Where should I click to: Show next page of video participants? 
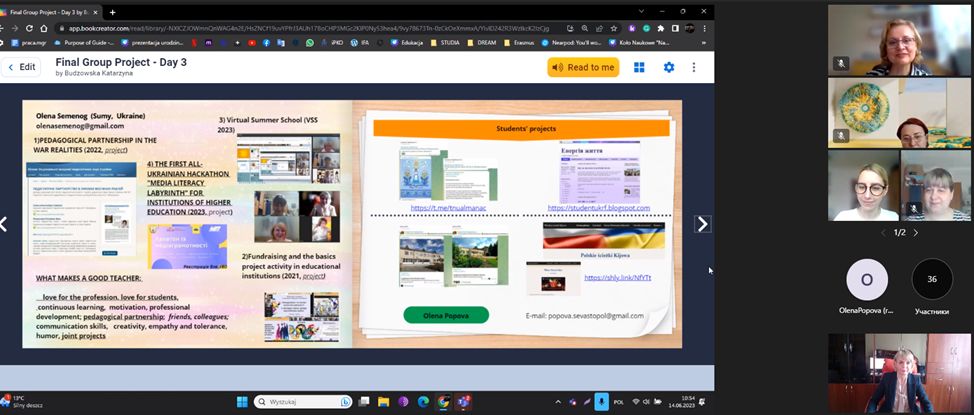915,232
